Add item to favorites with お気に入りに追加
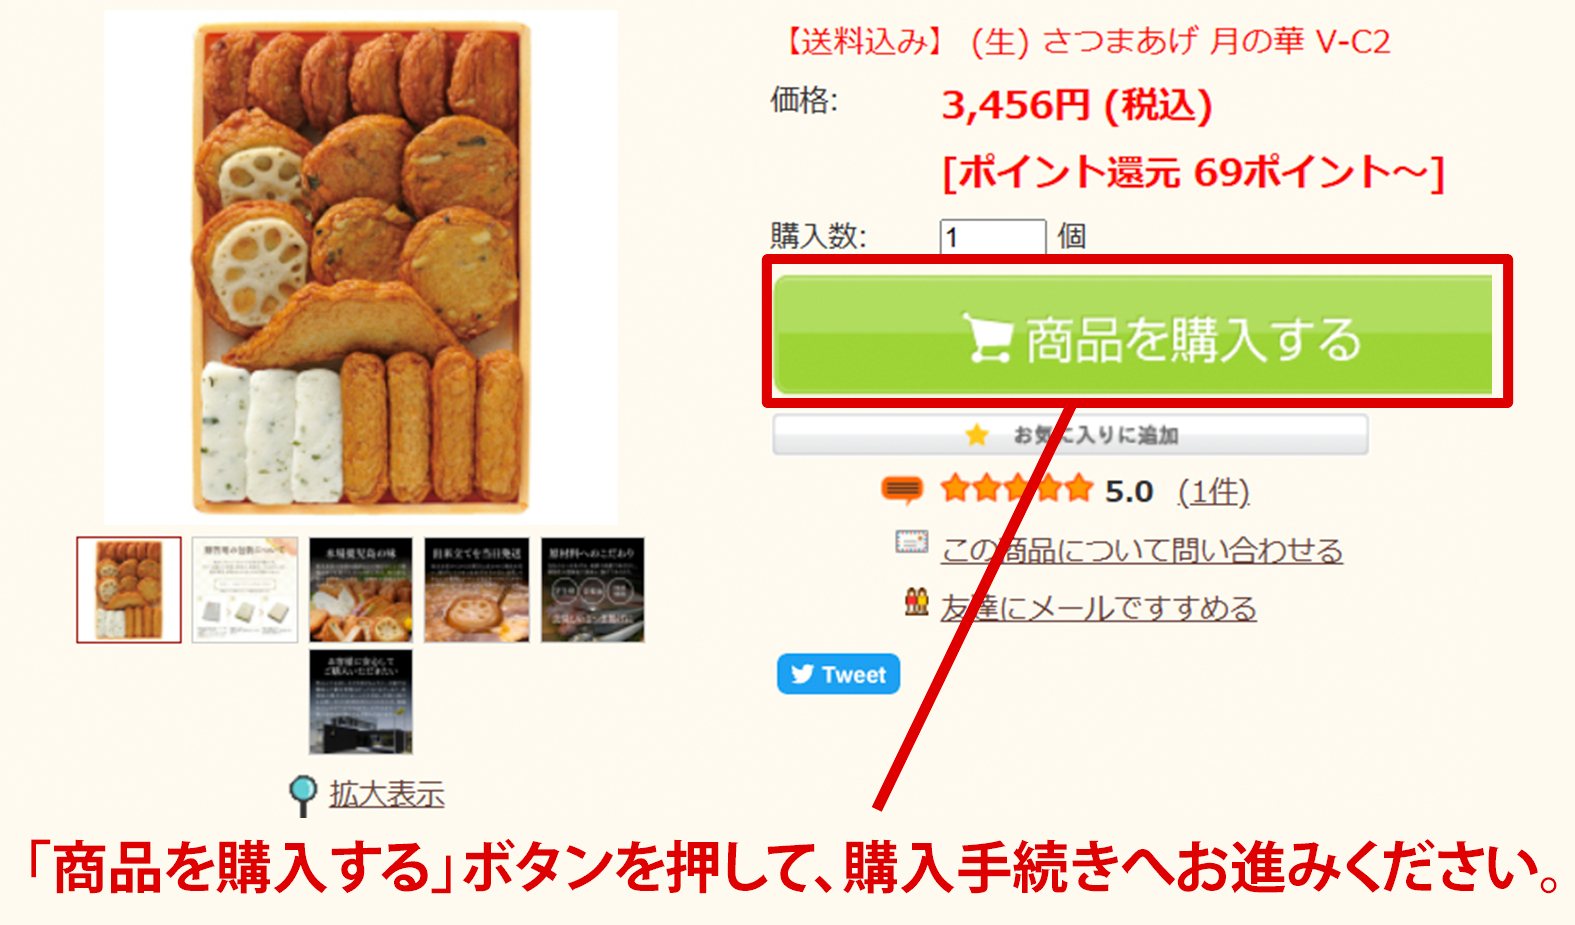This screenshot has height=925, width=1575. point(1070,435)
